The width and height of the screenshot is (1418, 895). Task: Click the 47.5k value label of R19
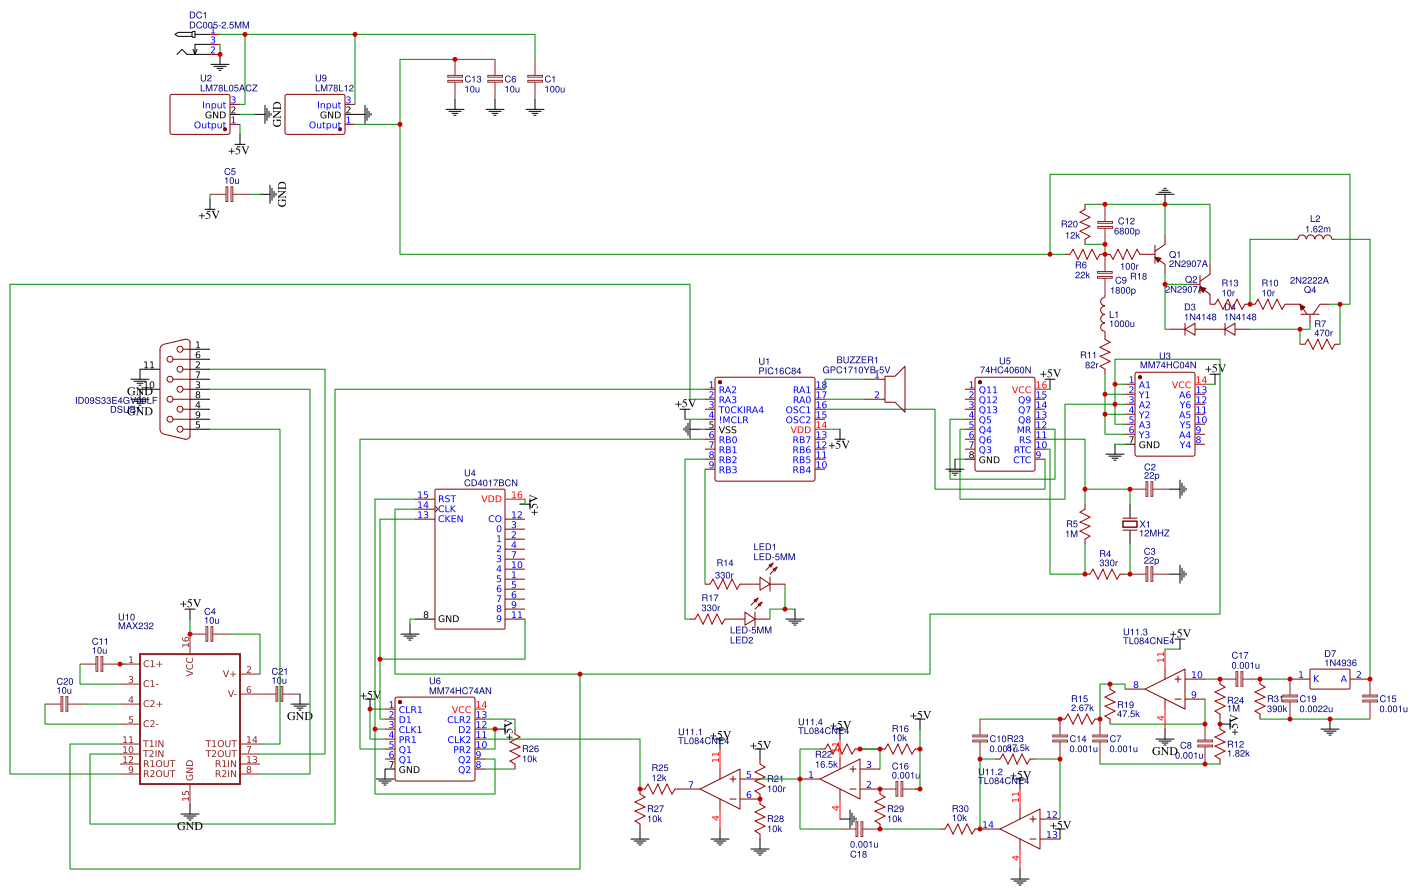coord(1129,715)
